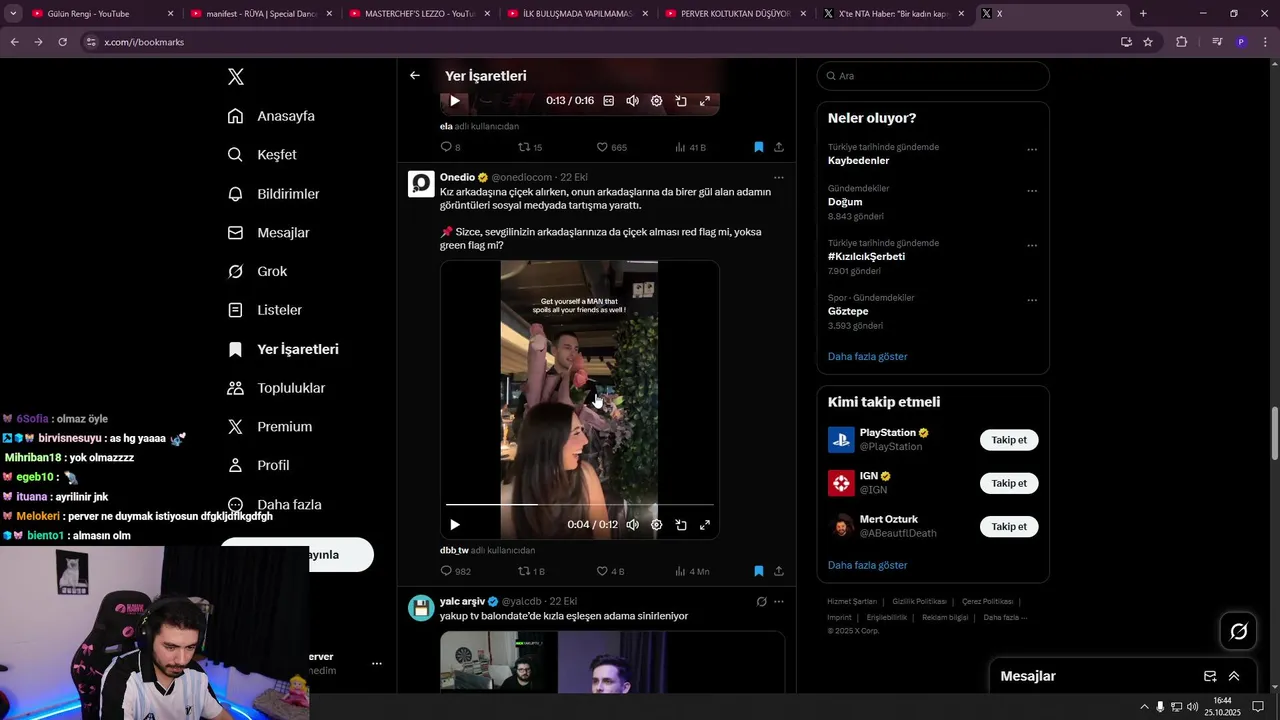
Task: Seek the Onedio video progress bar
Action: click(580, 505)
